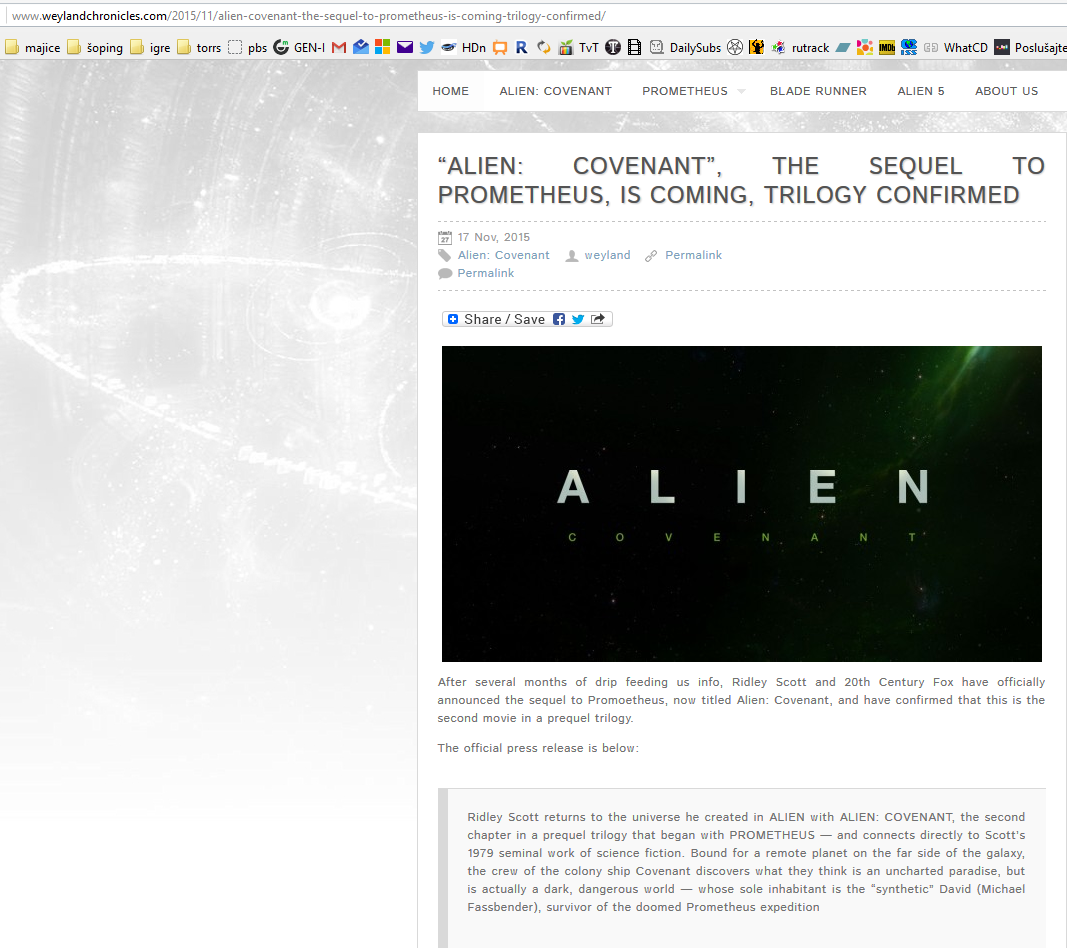Open the film strip bookmark icon

(634, 48)
